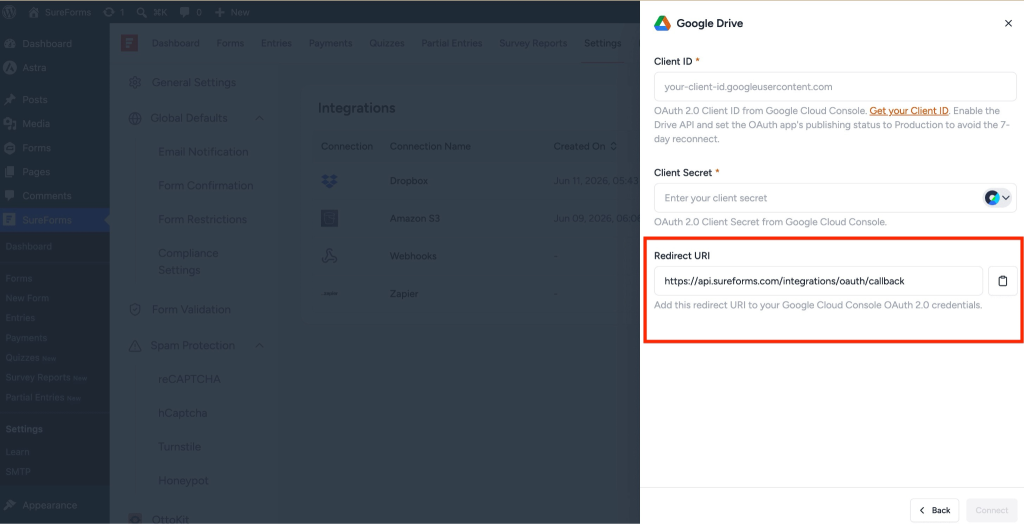Click the SureForms logo in plugin header

pos(129,43)
